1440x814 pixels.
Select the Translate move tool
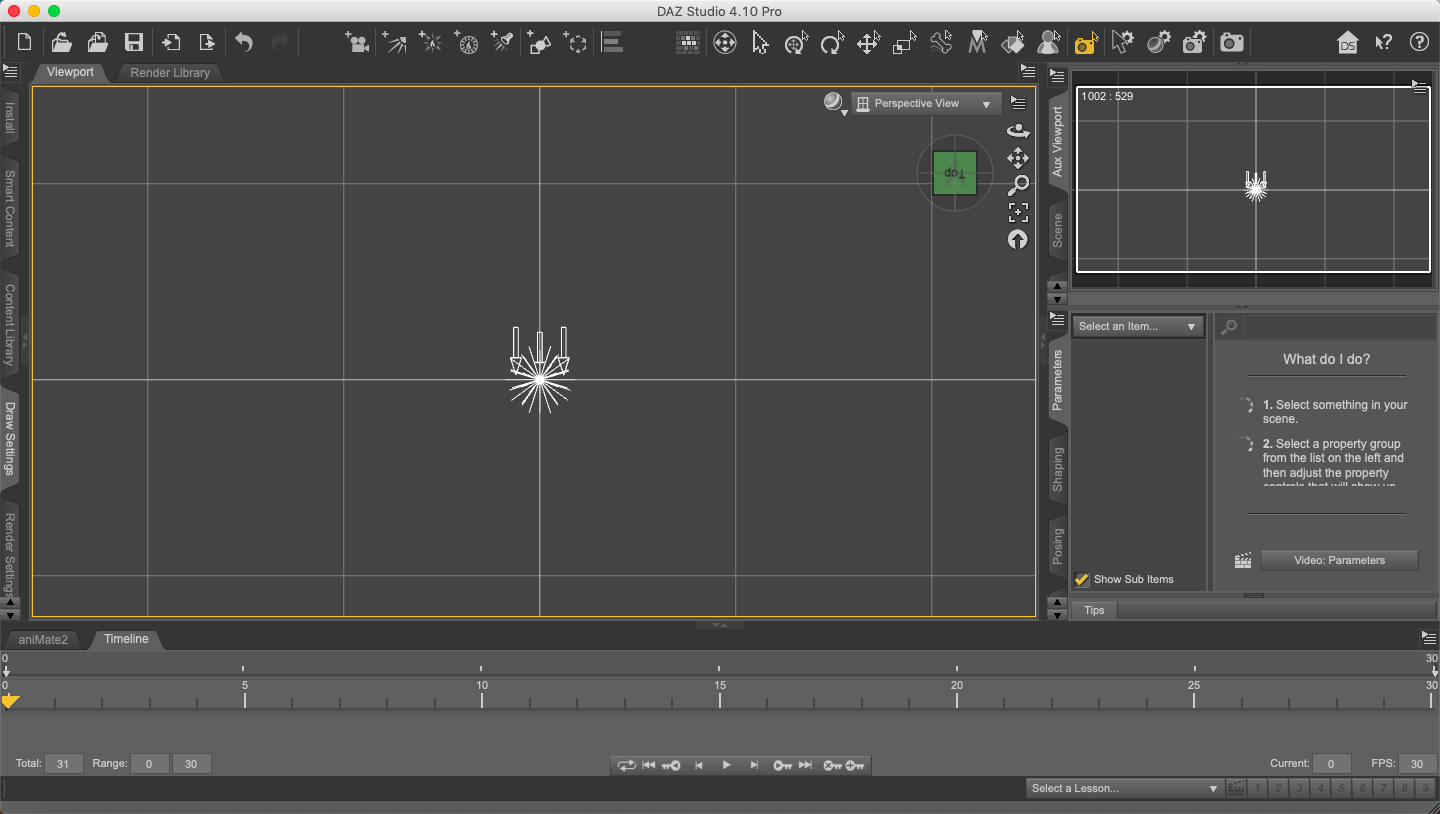point(868,42)
